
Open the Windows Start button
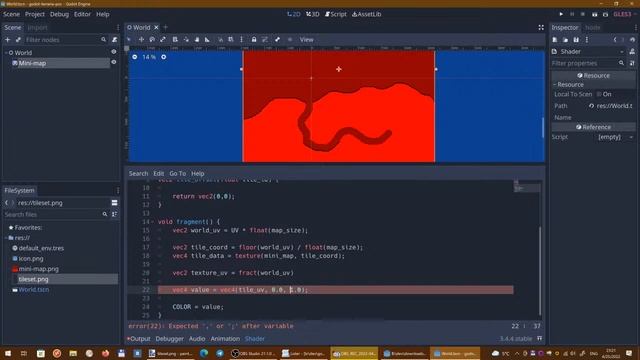coord(8,353)
